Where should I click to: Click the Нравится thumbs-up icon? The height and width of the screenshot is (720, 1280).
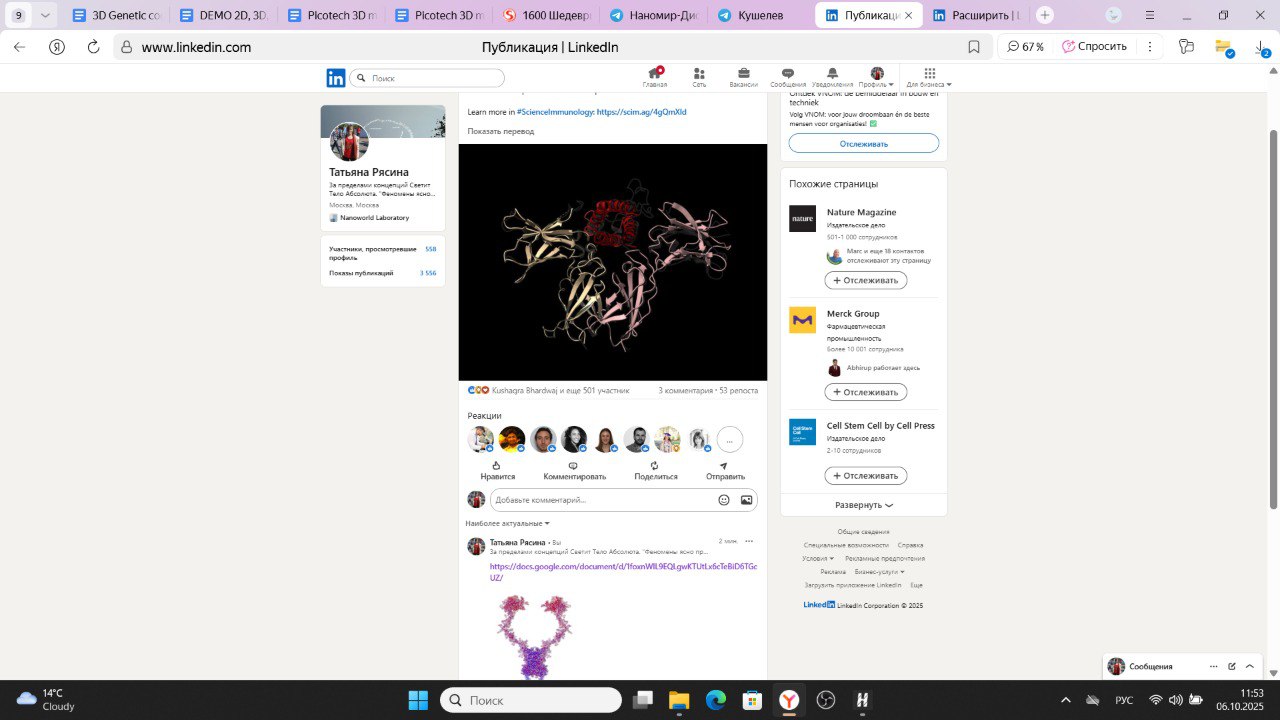[x=497, y=466]
